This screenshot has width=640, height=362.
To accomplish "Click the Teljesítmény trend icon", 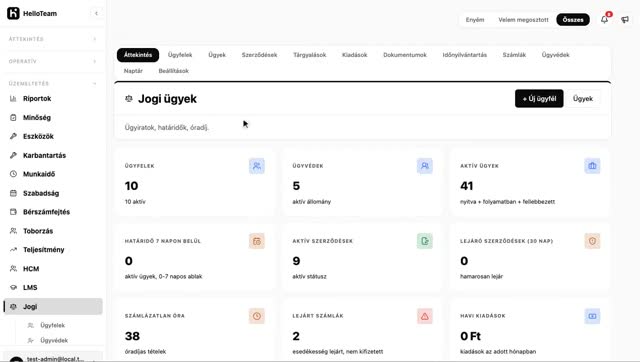I will coord(13,249).
